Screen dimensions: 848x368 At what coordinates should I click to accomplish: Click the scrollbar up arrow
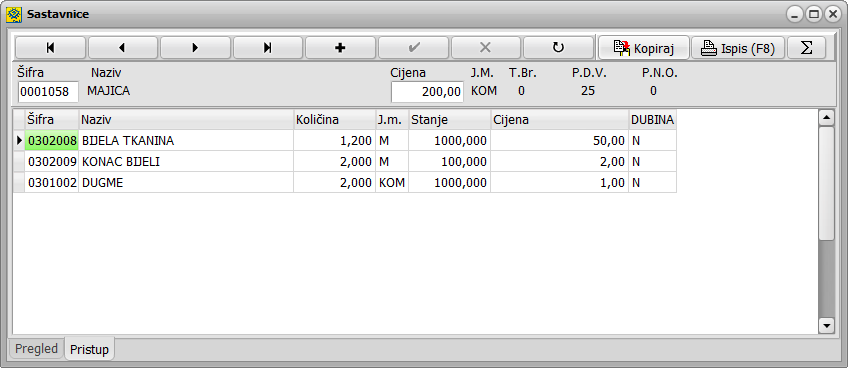[826, 117]
